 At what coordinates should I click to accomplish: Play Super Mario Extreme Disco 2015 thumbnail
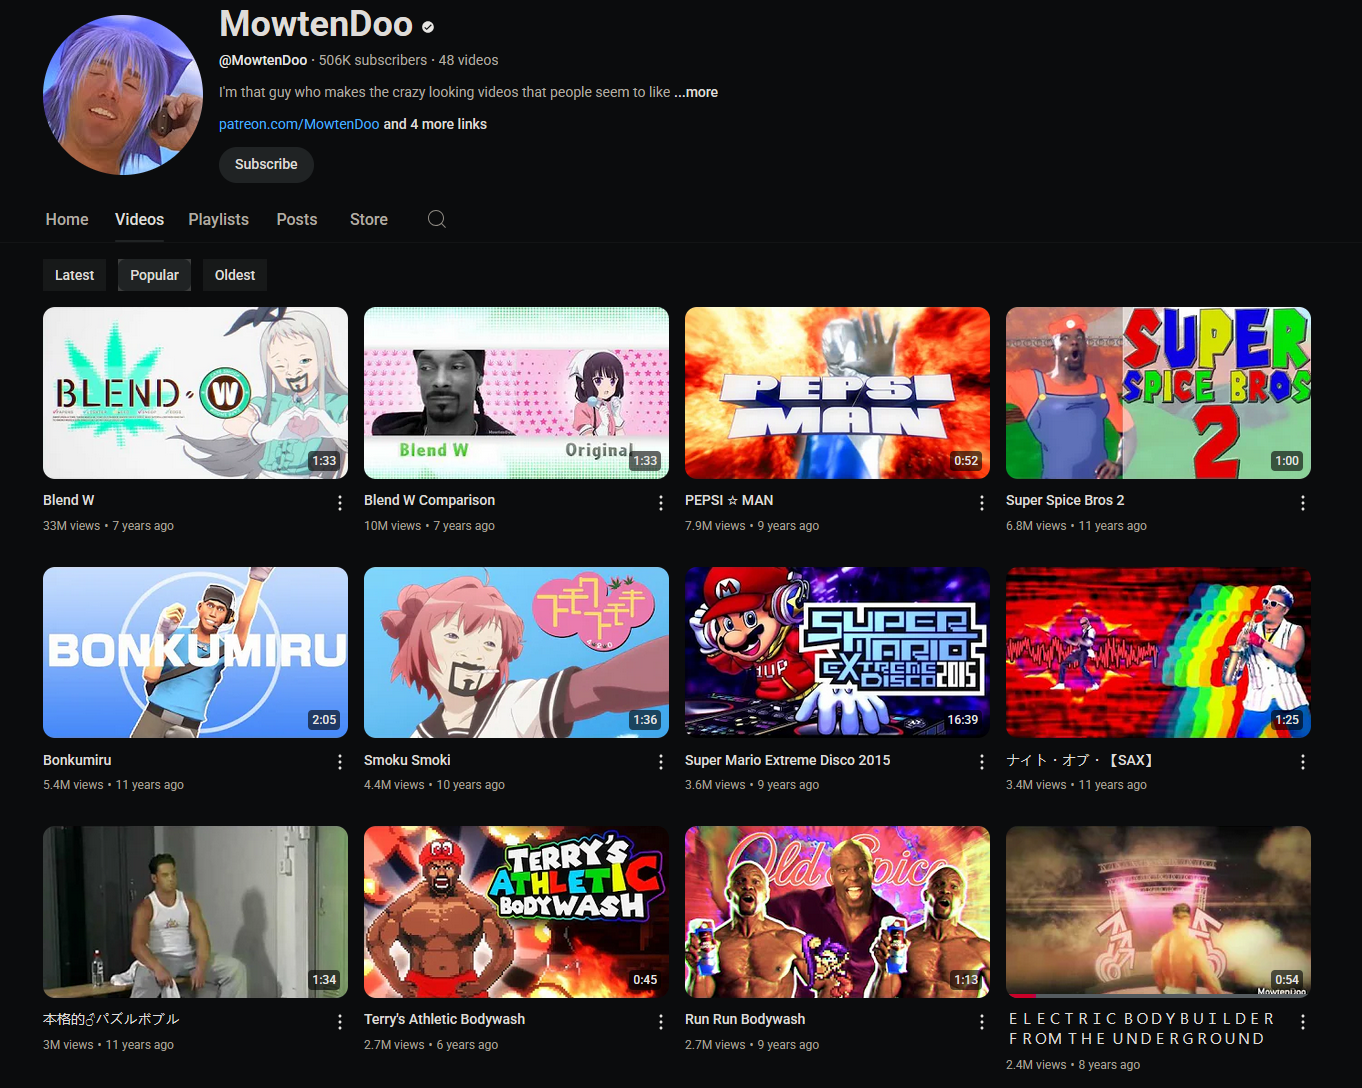point(837,652)
